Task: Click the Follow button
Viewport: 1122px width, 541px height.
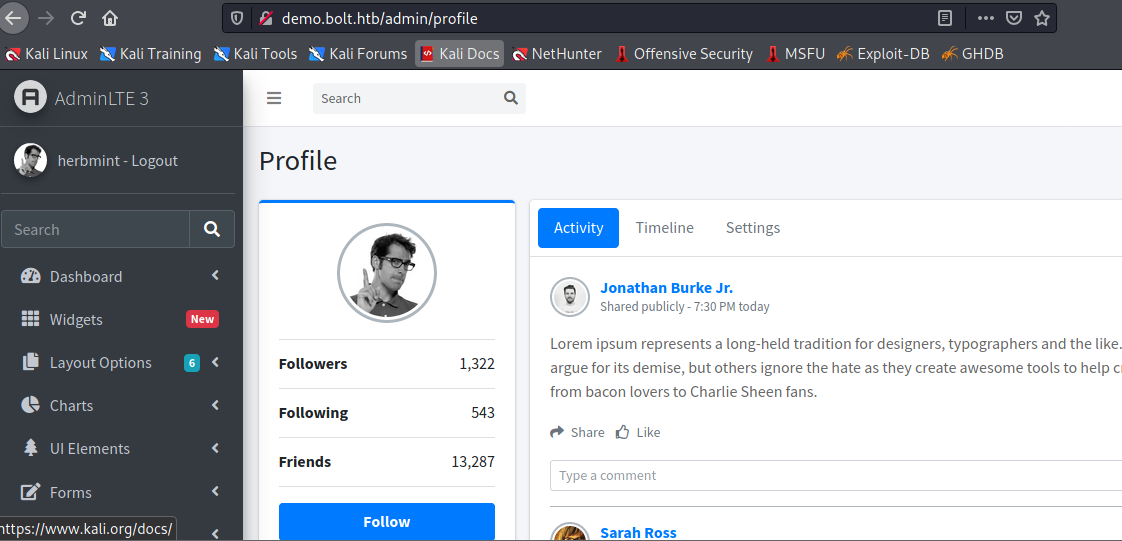Action: pyautogui.click(x=387, y=522)
